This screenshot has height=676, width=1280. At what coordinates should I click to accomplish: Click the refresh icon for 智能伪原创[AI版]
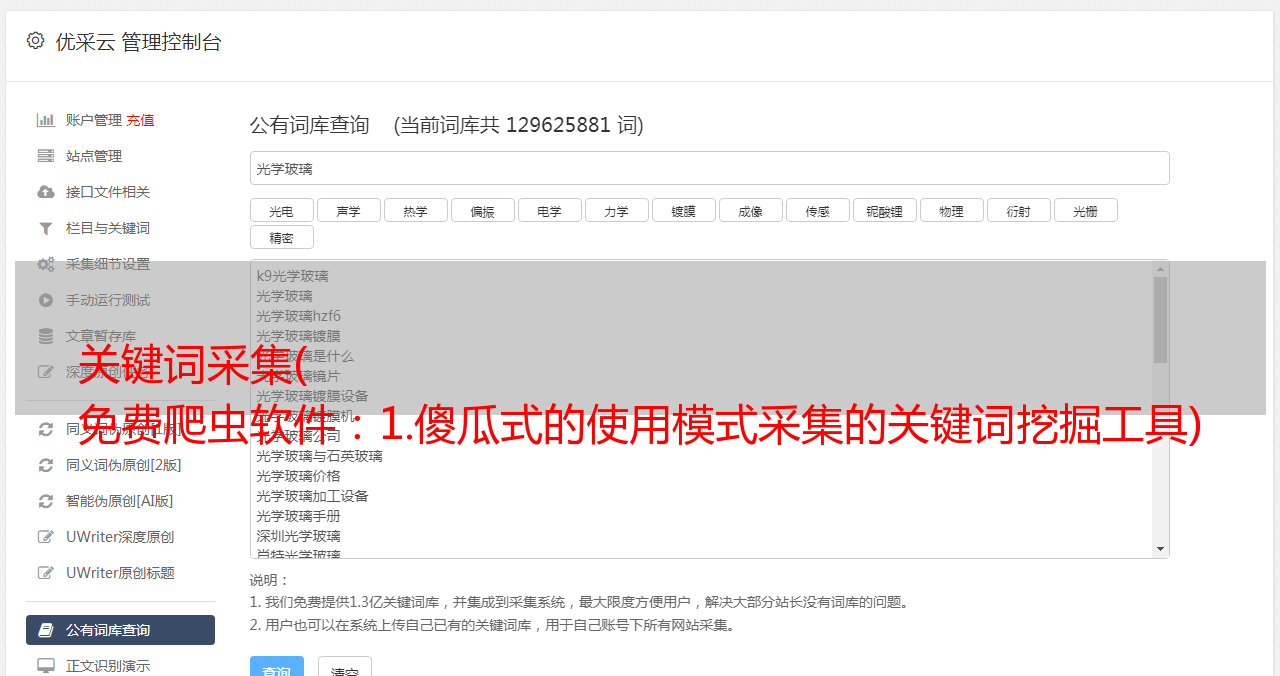[x=46, y=501]
